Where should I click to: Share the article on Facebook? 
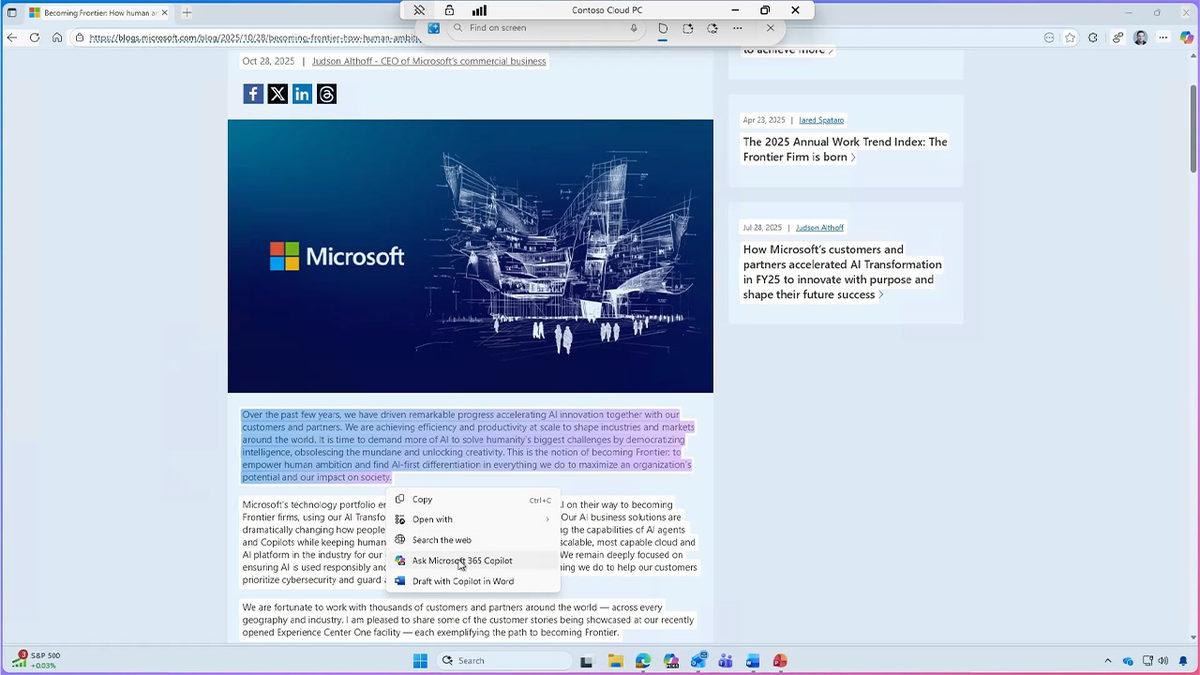253,93
